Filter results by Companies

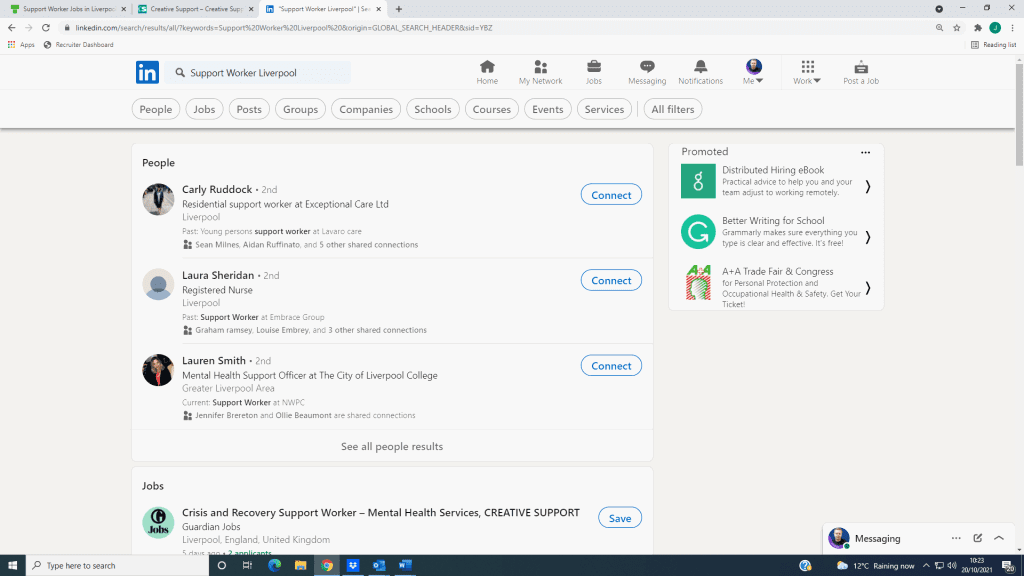(366, 109)
